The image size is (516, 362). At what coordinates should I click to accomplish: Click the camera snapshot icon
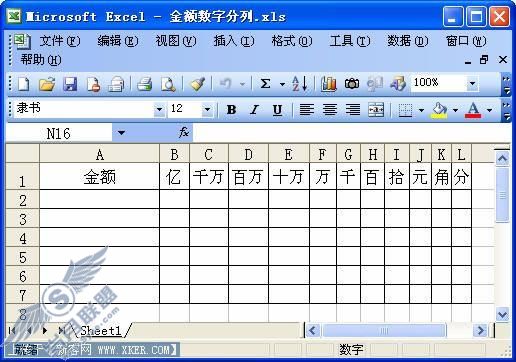(352, 84)
